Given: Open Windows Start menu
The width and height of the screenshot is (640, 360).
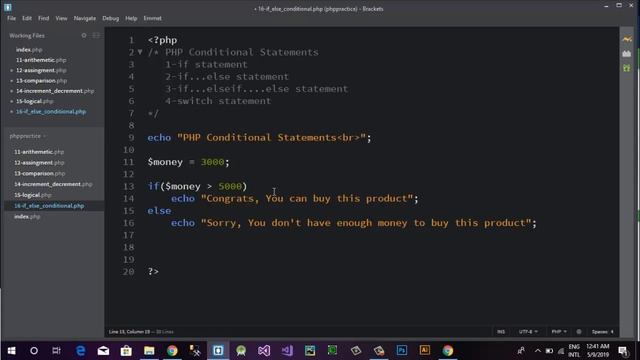Looking at the screenshot, I should (x=11, y=351).
